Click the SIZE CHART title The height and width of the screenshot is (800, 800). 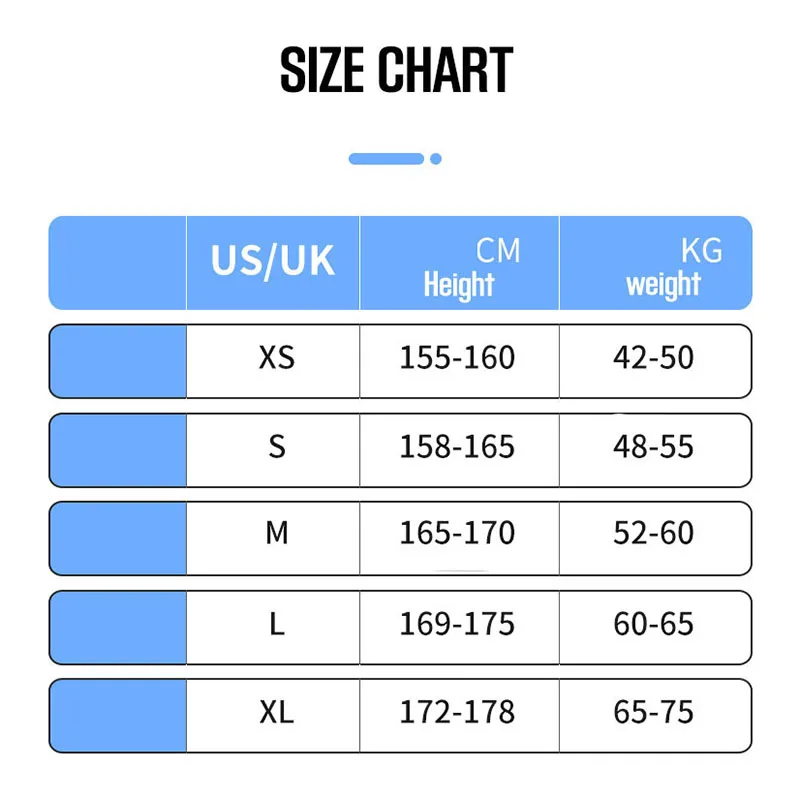pos(396,71)
